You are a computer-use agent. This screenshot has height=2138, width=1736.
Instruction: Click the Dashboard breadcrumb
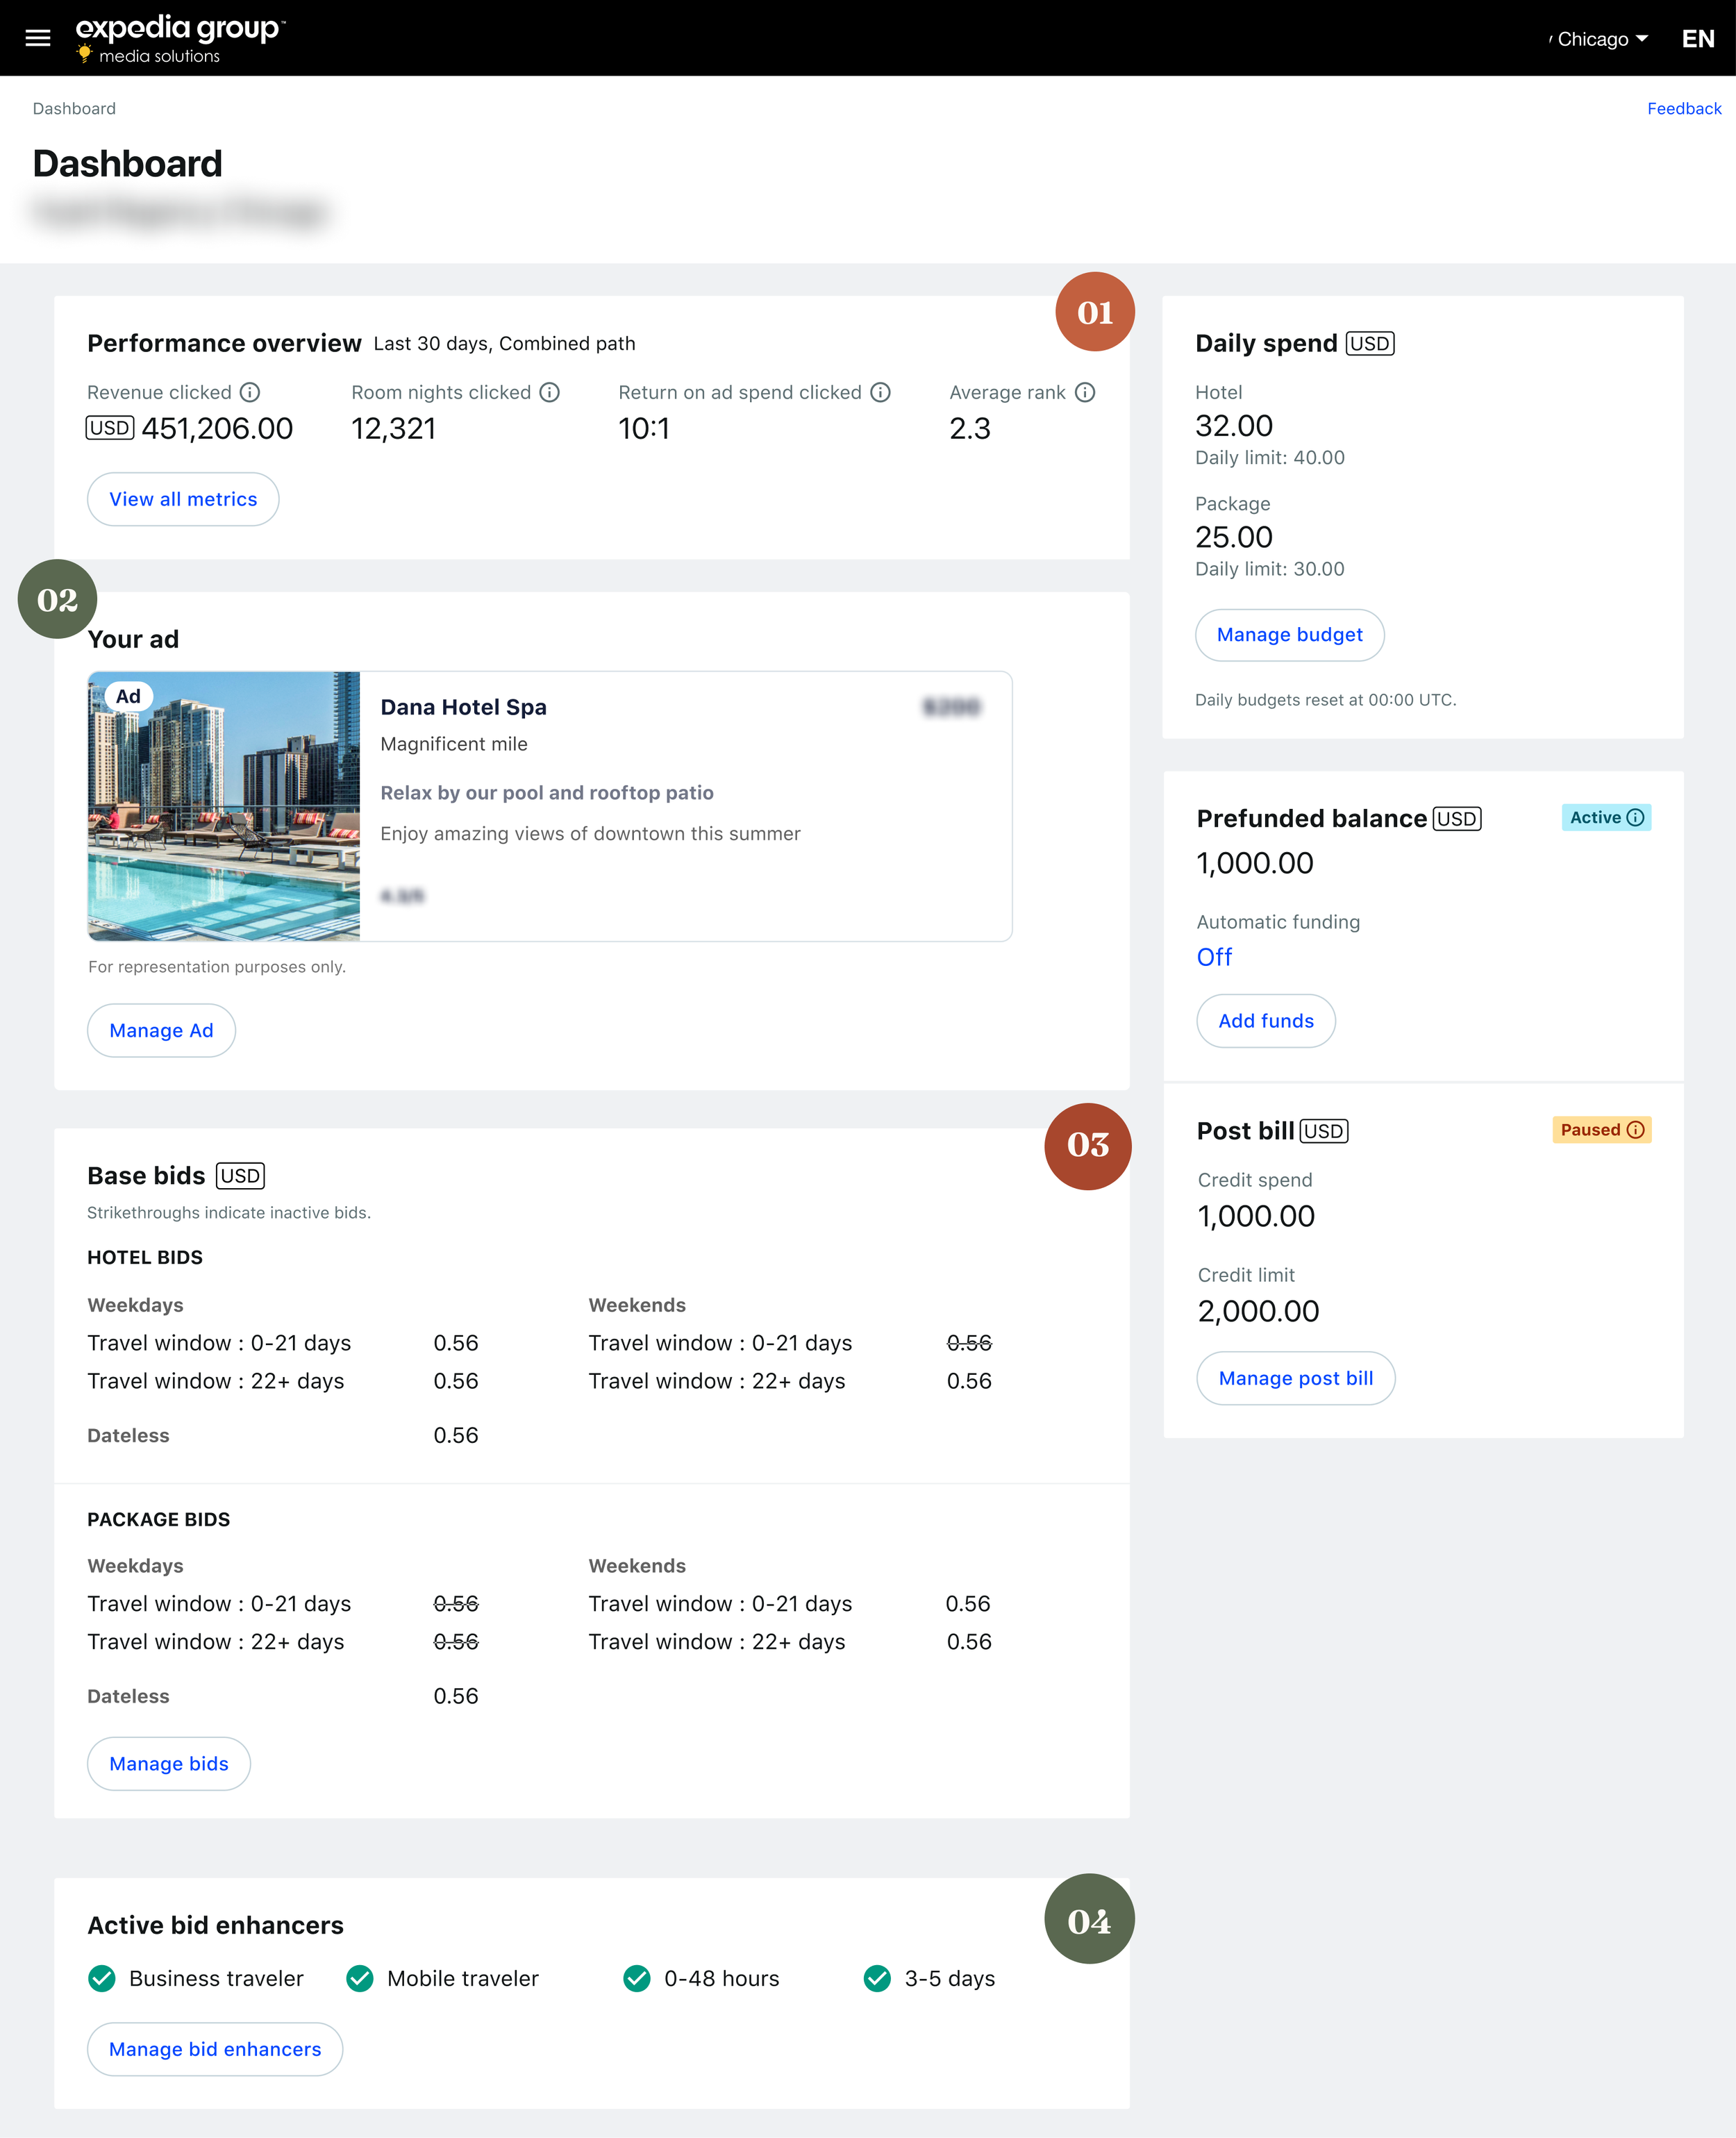[74, 108]
